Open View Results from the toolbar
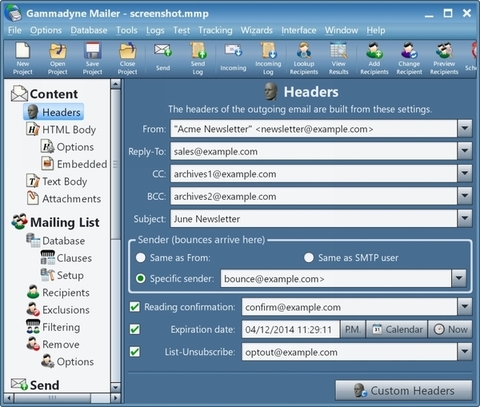Screen dimensions: 480x407 338,58
